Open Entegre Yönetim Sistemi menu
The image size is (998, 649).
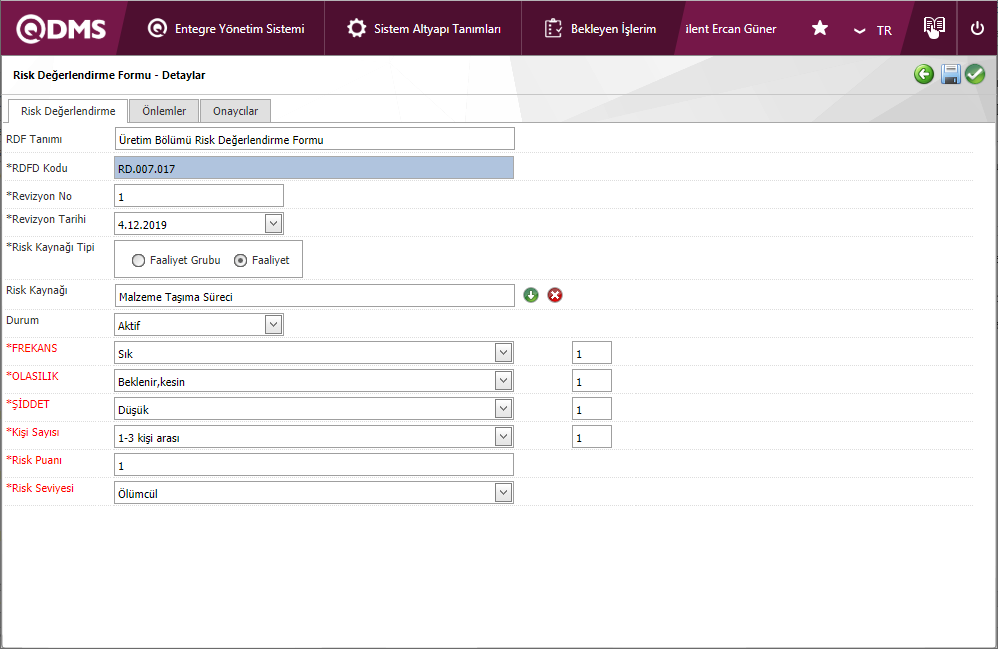(x=226, y=29)
